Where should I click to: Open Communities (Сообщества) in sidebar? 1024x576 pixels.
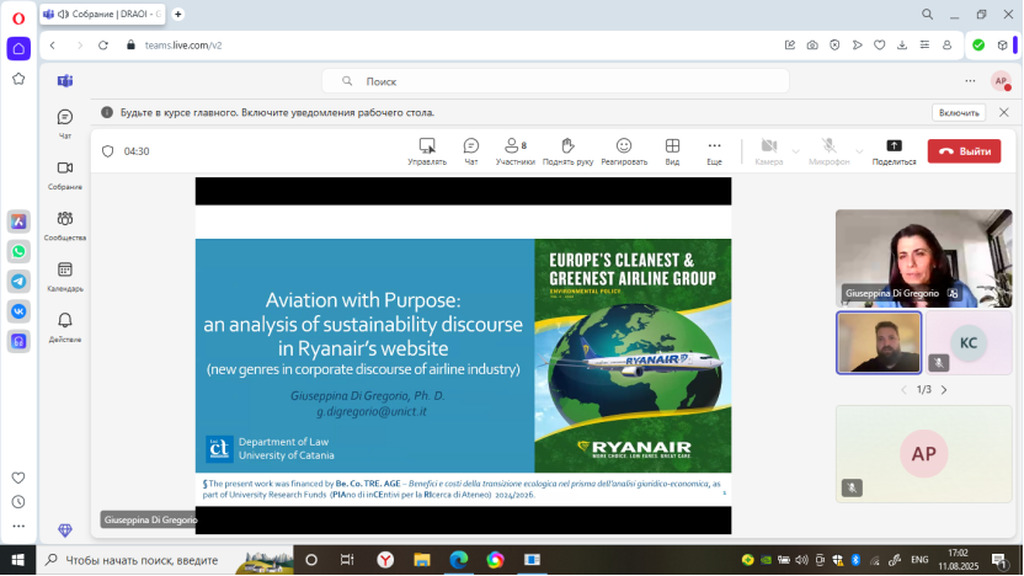(65, 223)
